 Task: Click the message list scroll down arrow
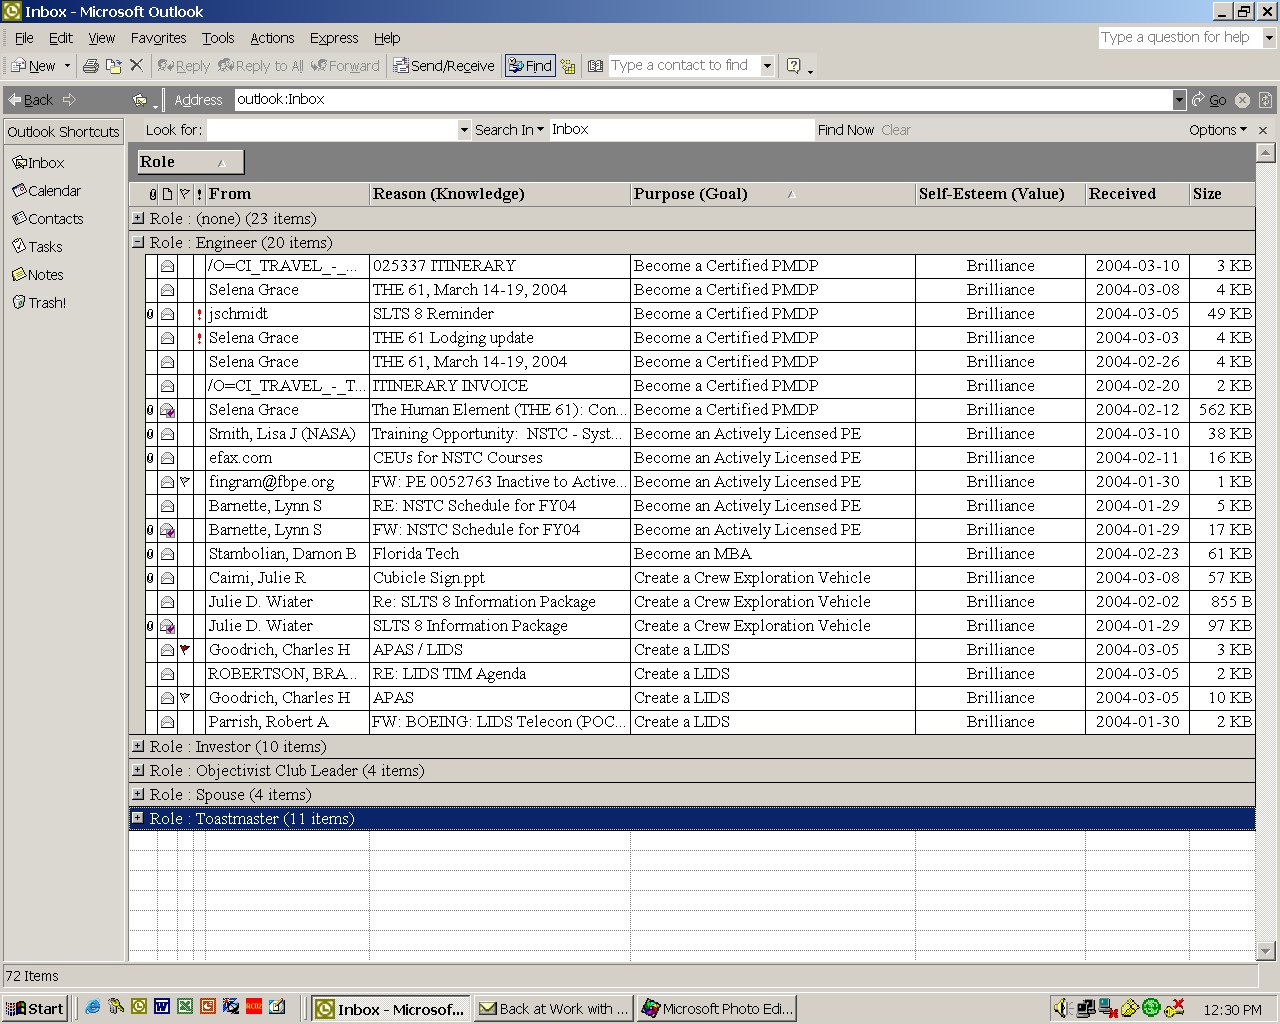1266,951
